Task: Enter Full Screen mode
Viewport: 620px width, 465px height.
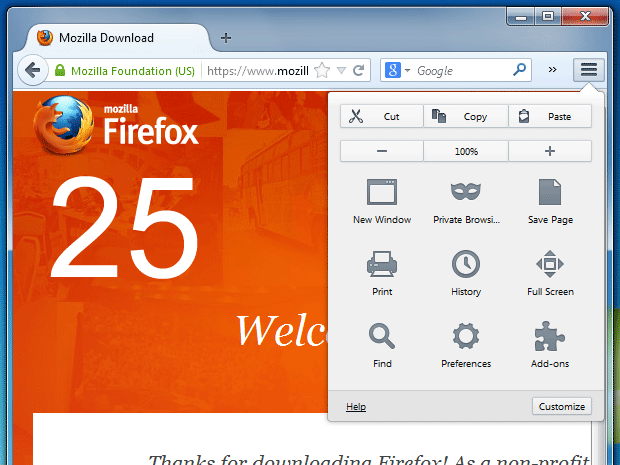Action: click(x=550, y=274)
